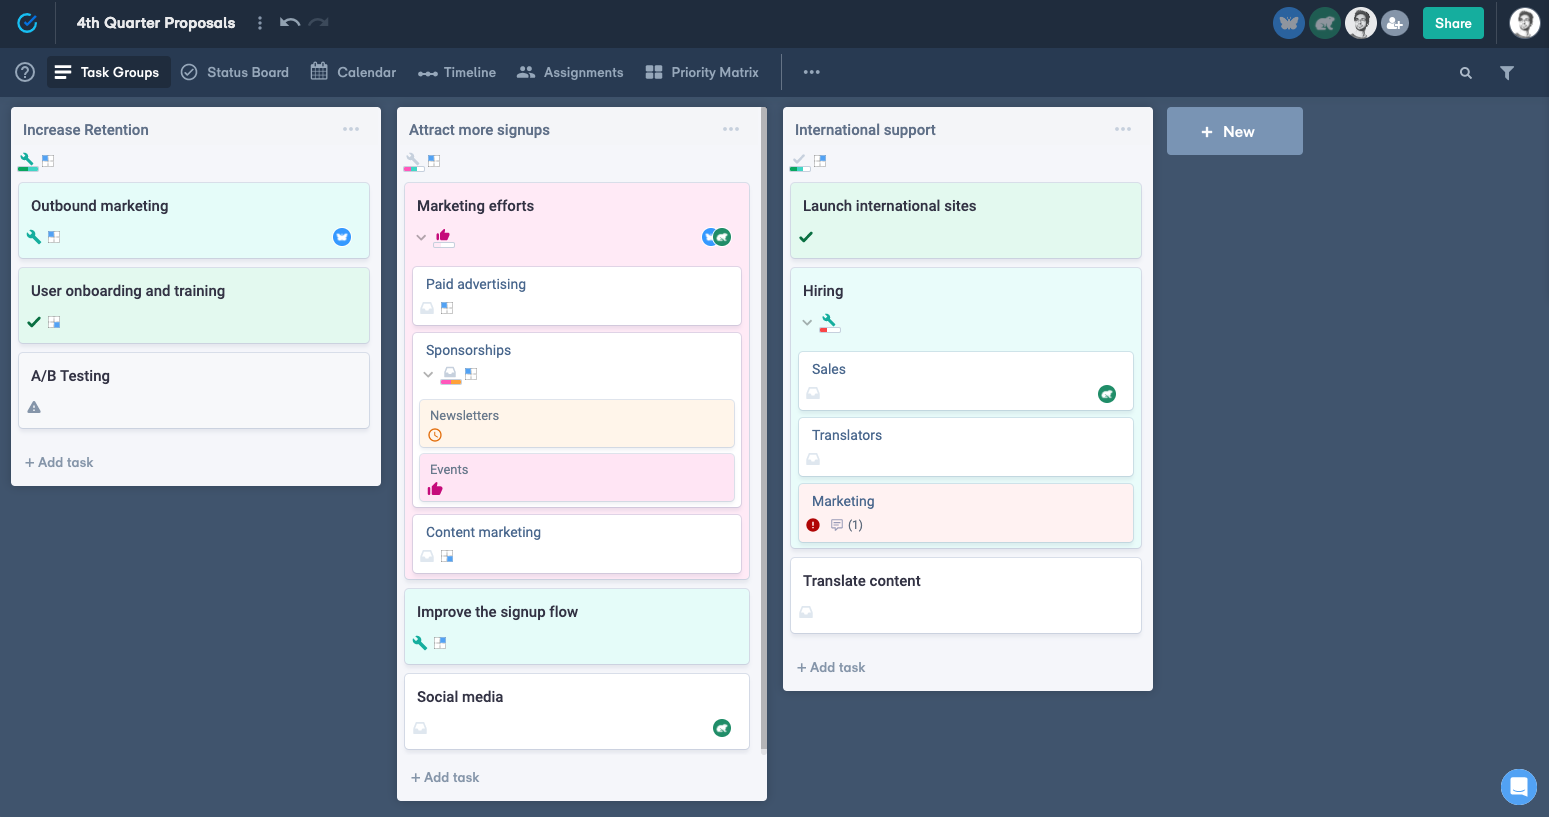
Task: Open comment icon on Marketing task
Action: coord(837,525)
